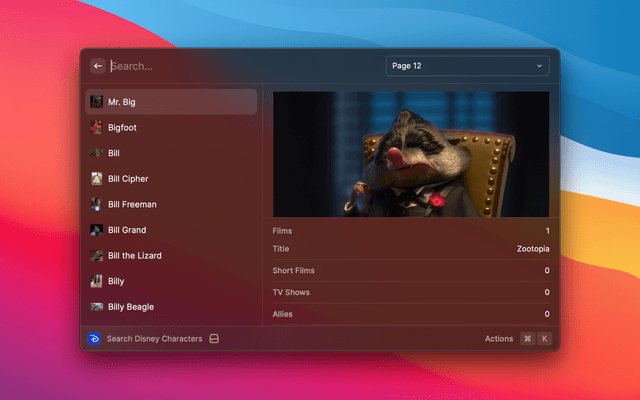Click the back arrow button
This screenshot has height=400, width=640.
tap(98, 66)
